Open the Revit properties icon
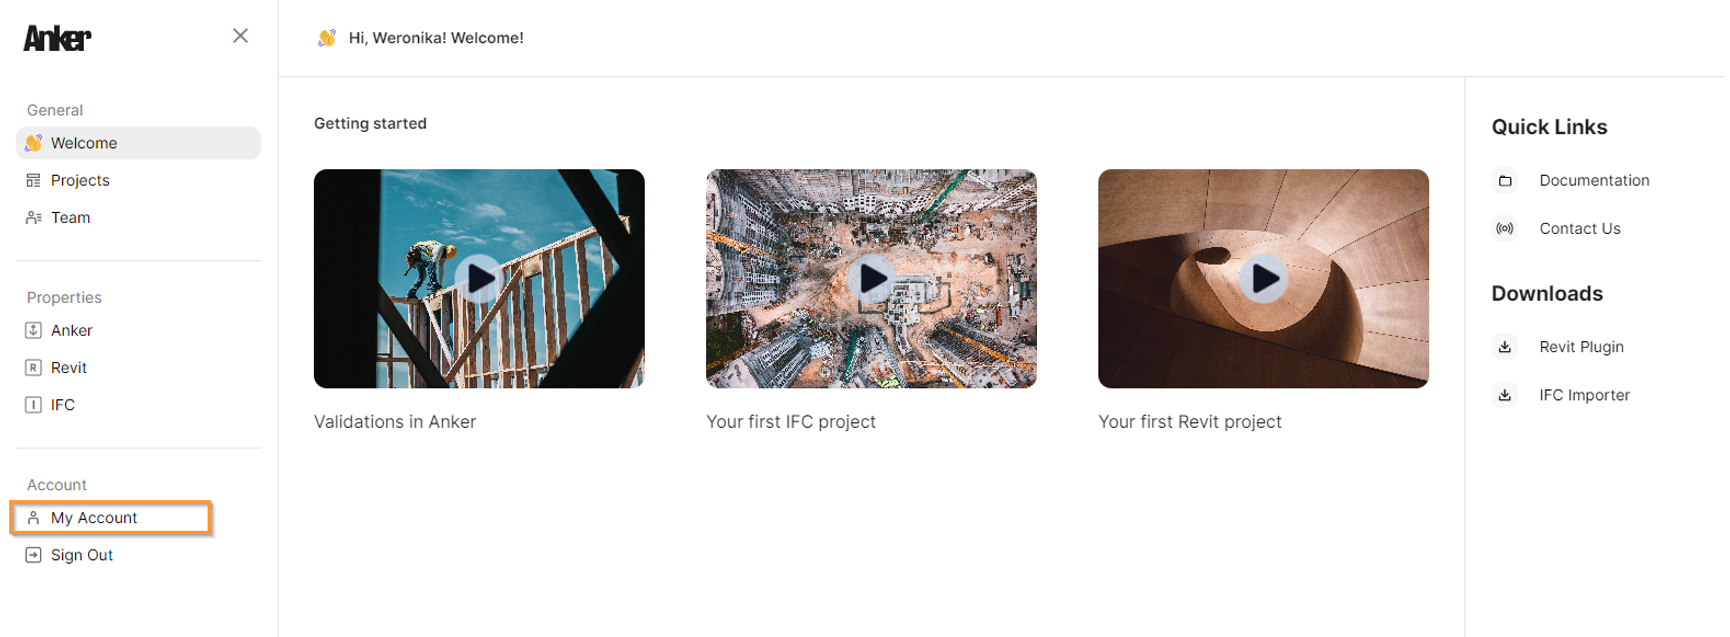1730x637 pixels. 33,367
